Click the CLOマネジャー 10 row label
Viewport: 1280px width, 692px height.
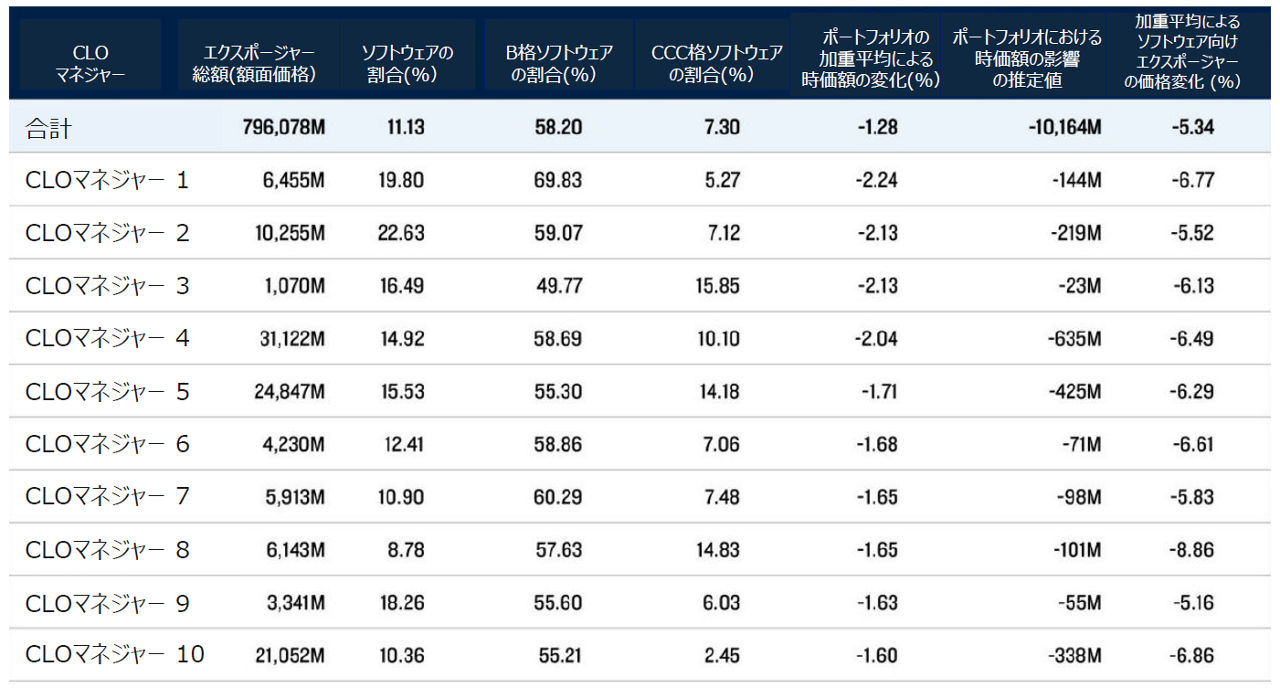coord(114,655)
